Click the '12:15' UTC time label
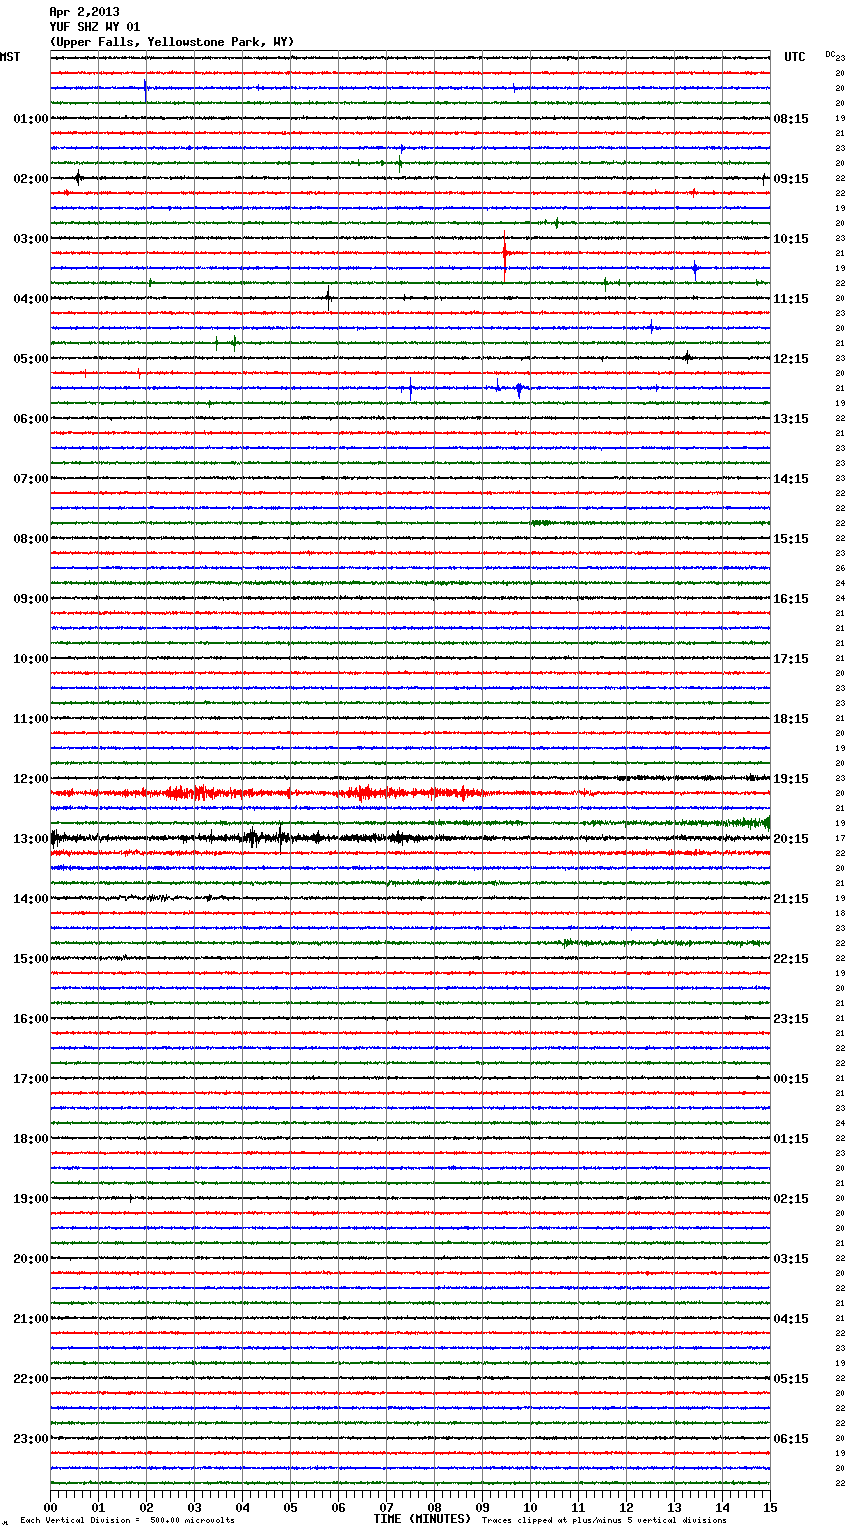850x1534 pixels. [791, 359]
